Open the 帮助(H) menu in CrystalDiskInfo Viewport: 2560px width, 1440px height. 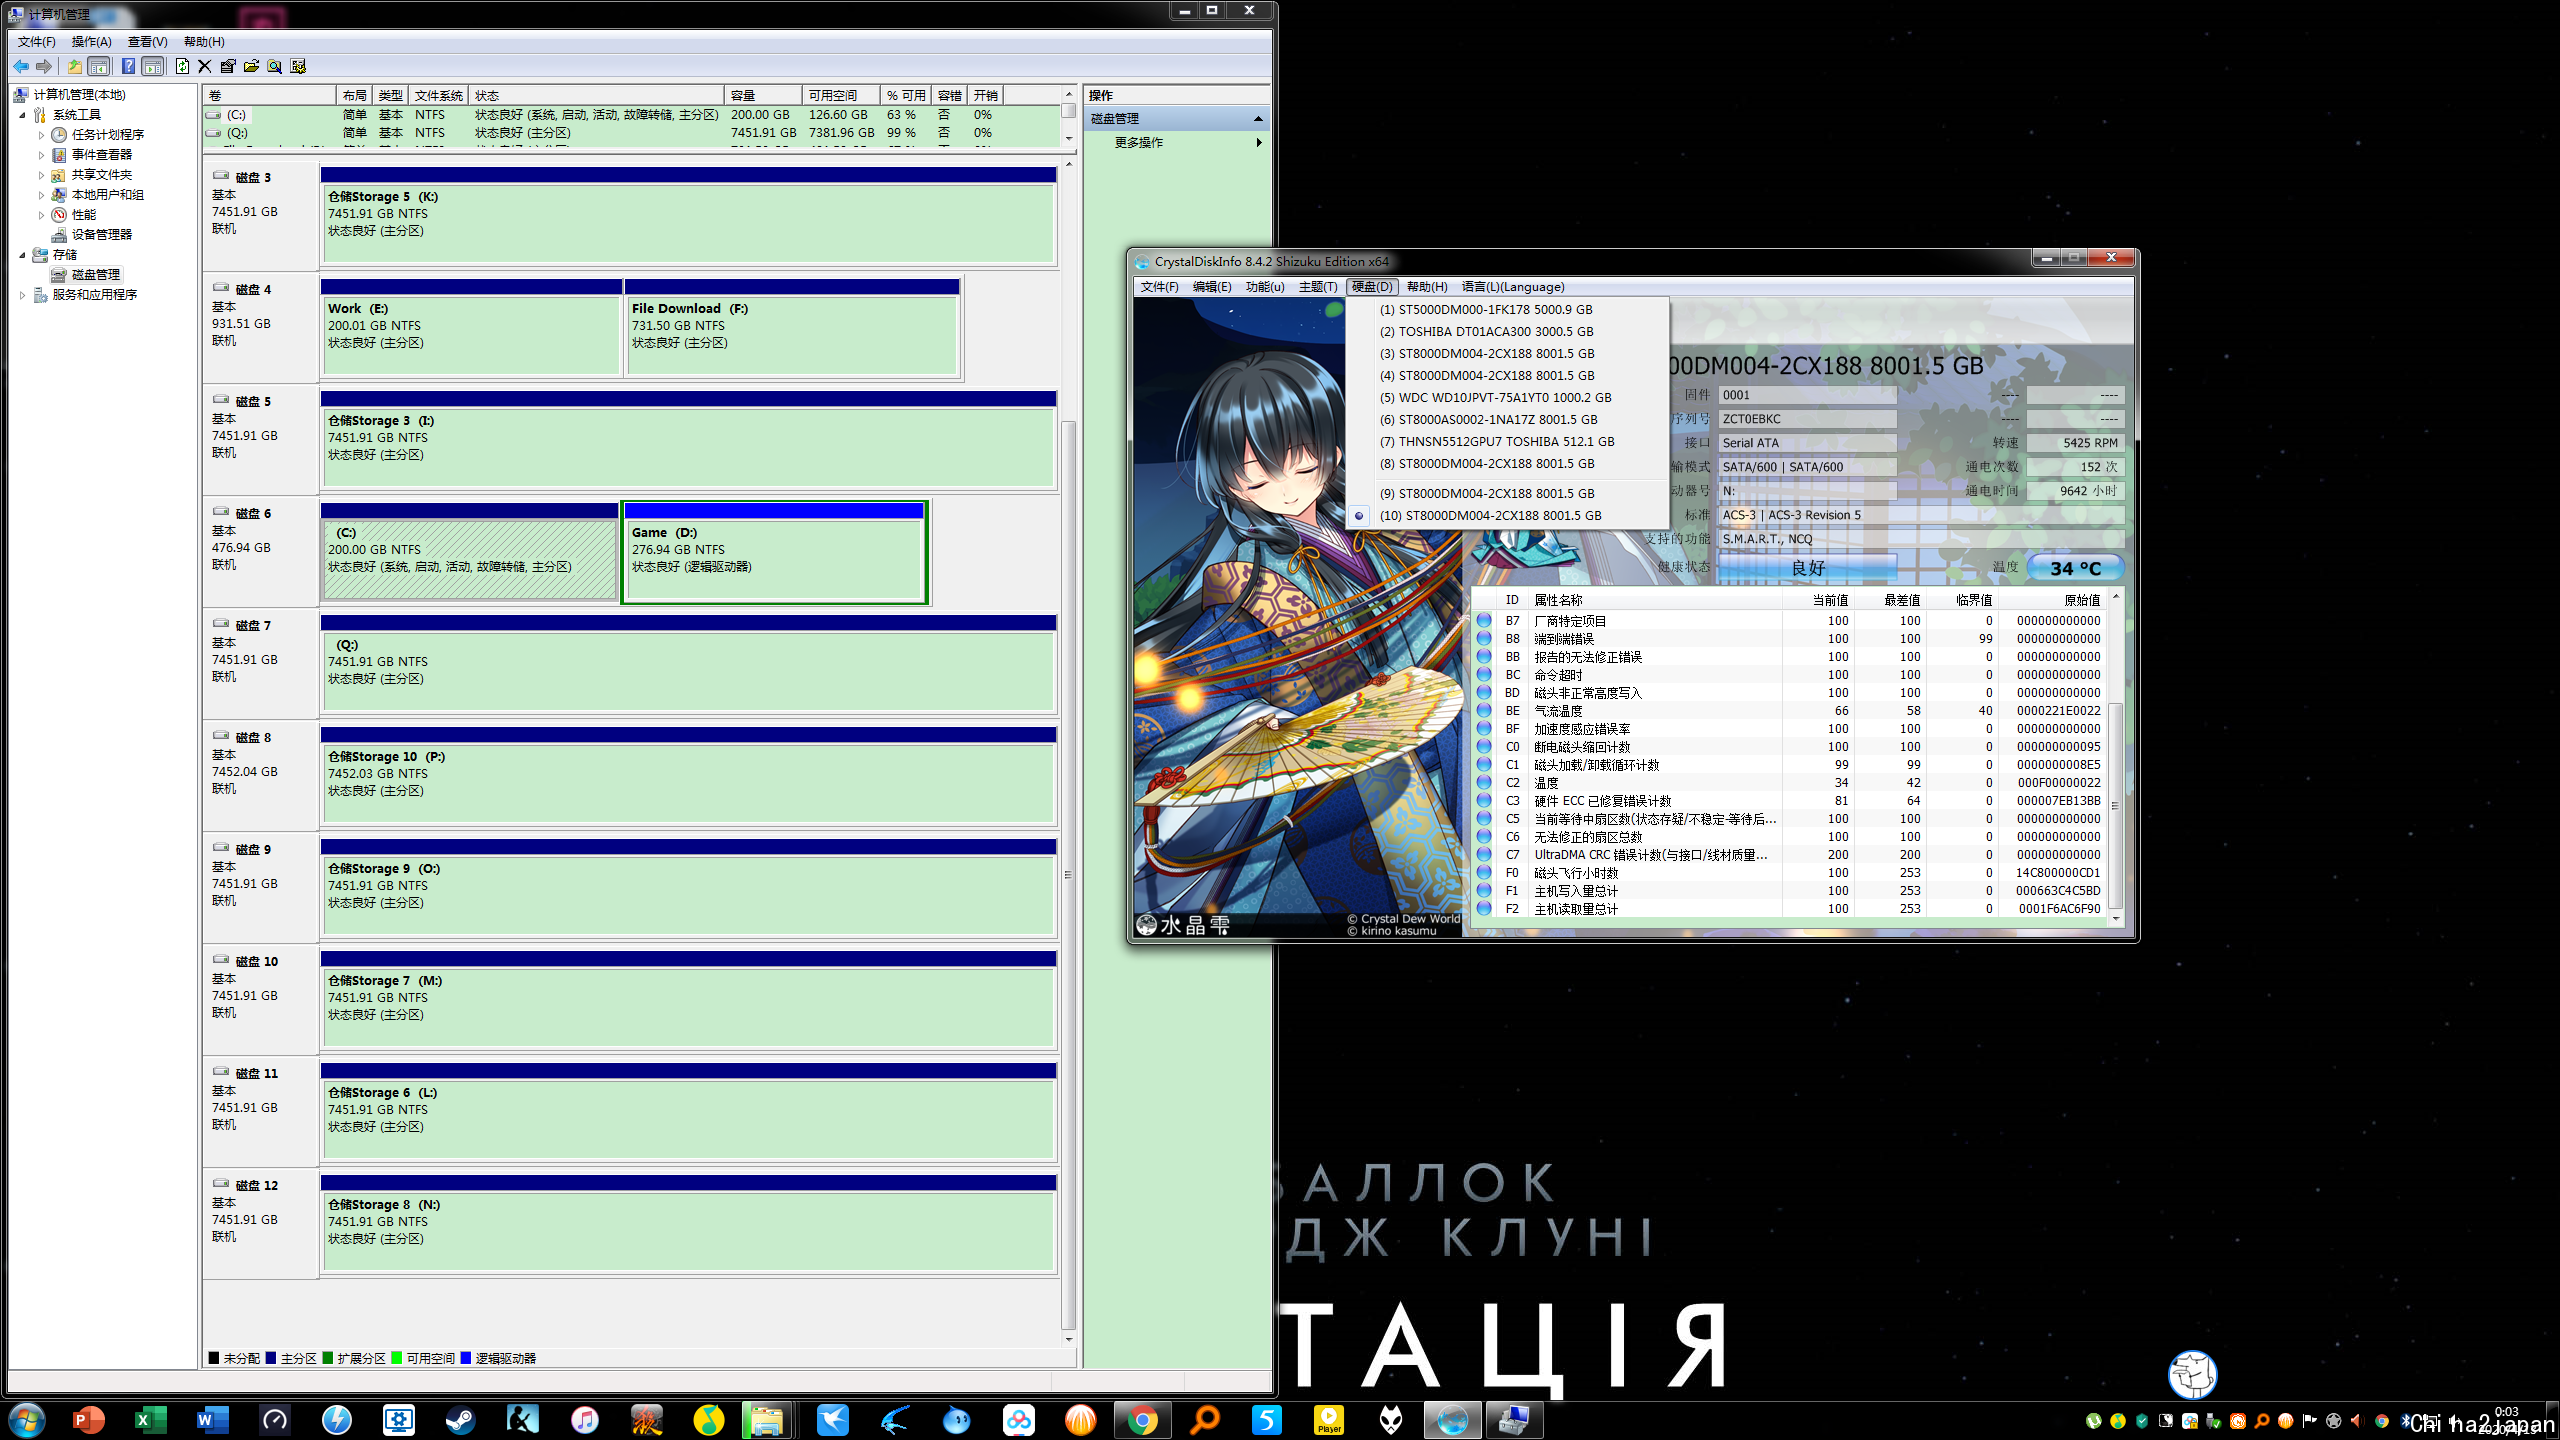[1427, 287]
